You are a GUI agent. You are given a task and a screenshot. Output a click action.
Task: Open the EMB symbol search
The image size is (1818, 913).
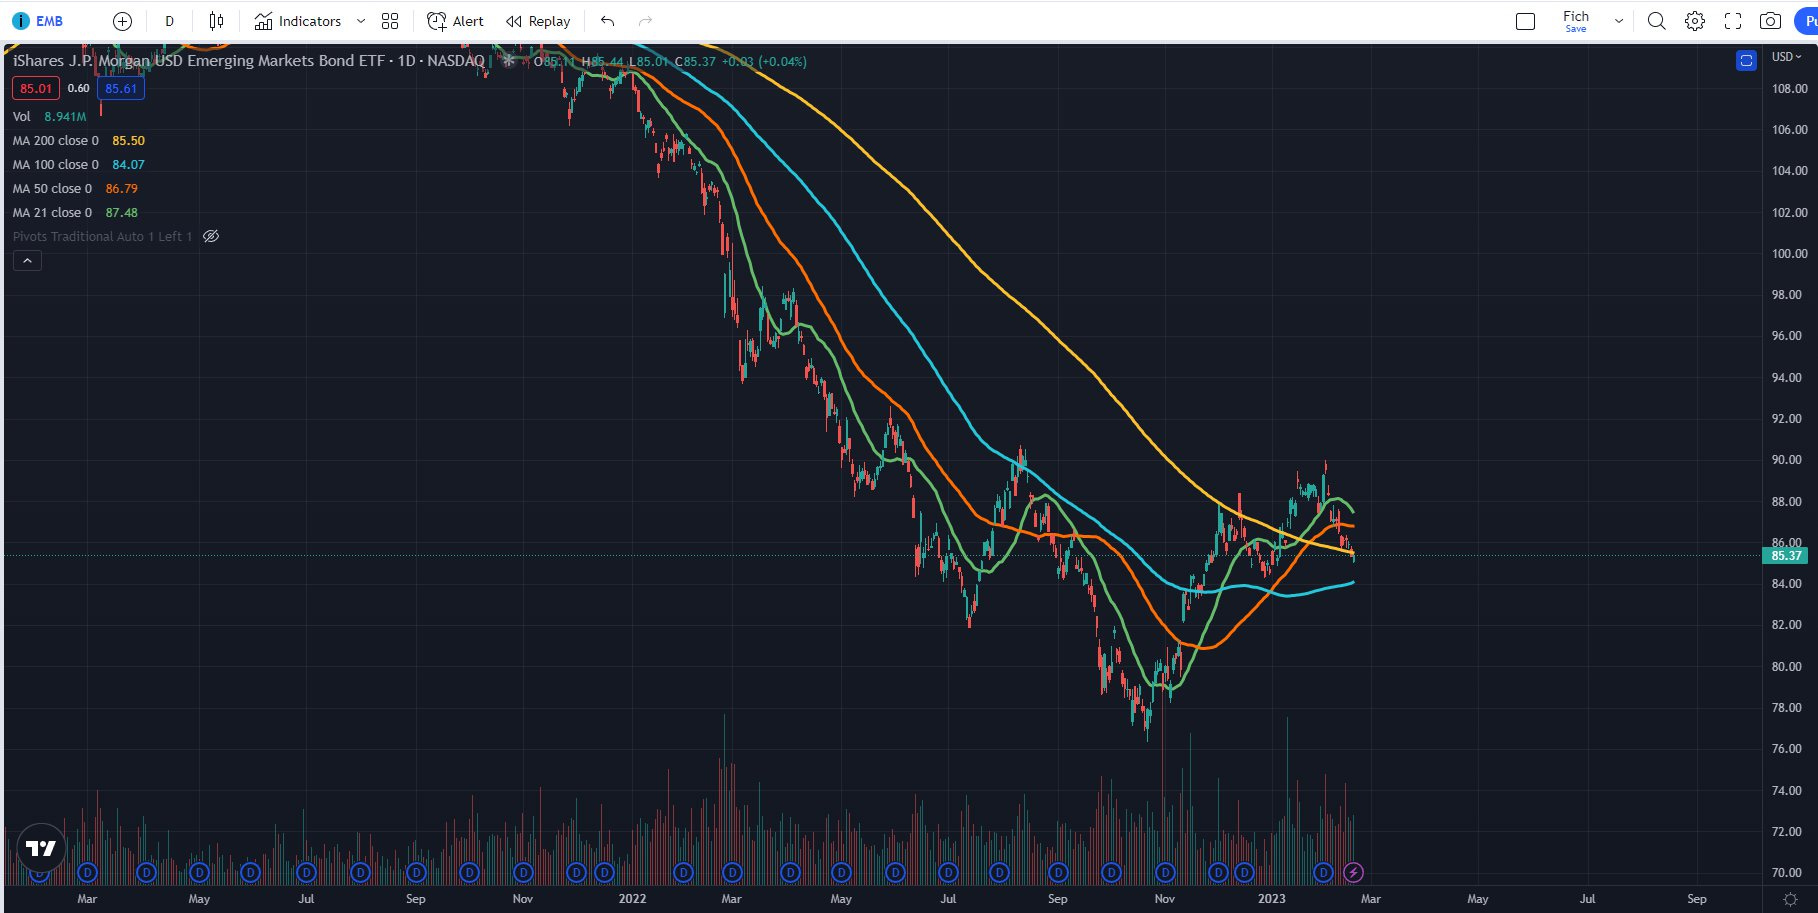click(38, 21)
